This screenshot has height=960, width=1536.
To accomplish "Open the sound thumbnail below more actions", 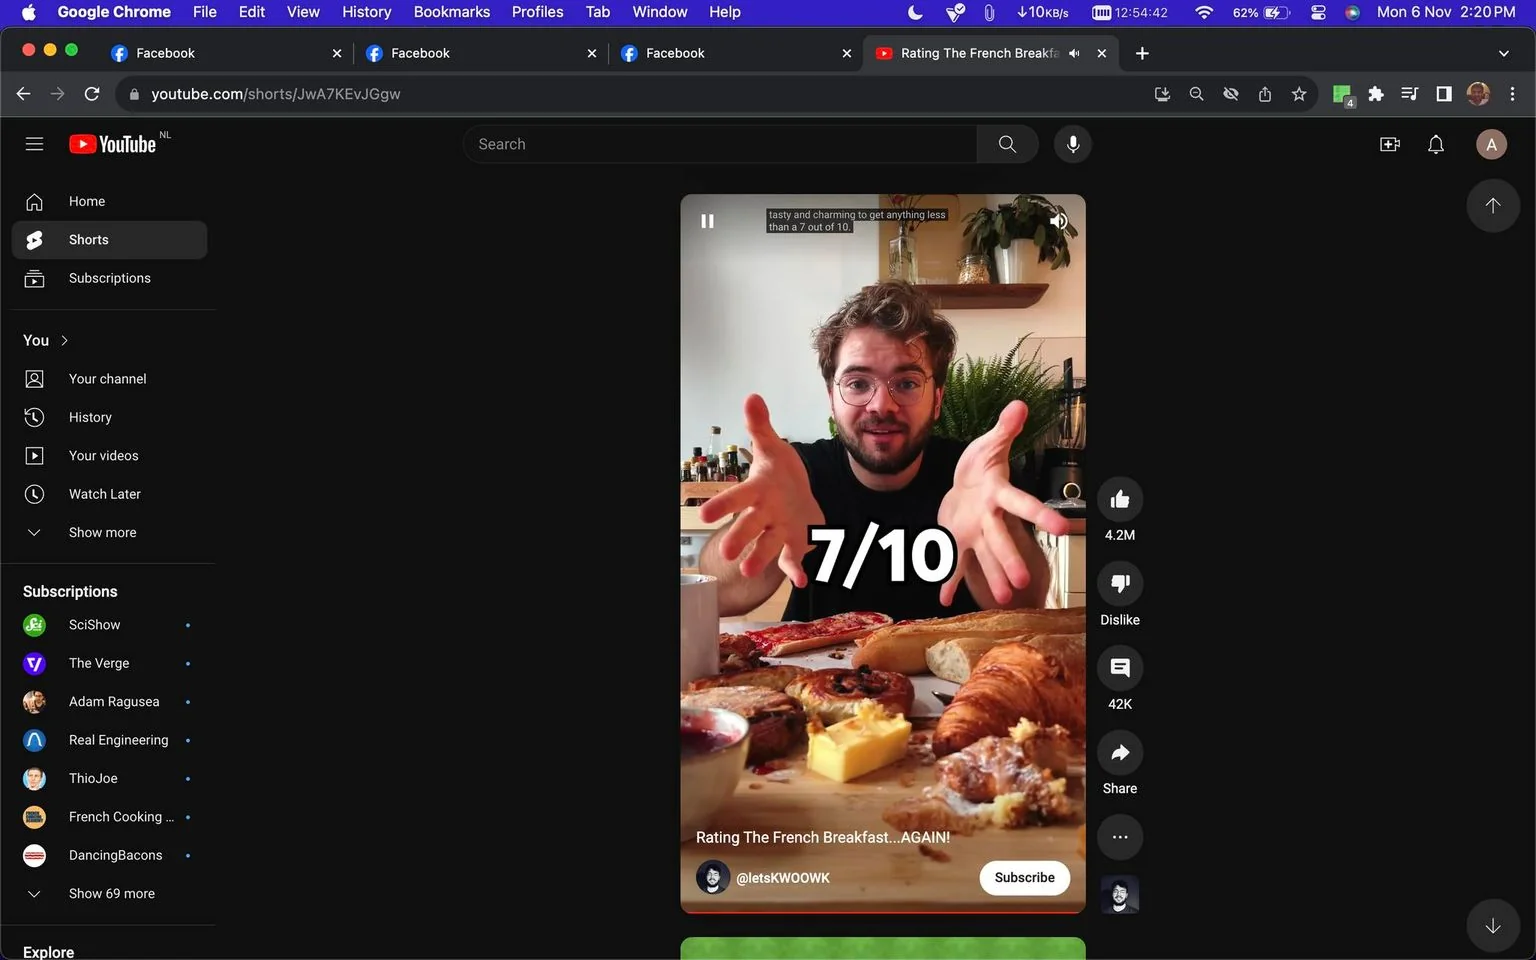I will [1120, 895].
